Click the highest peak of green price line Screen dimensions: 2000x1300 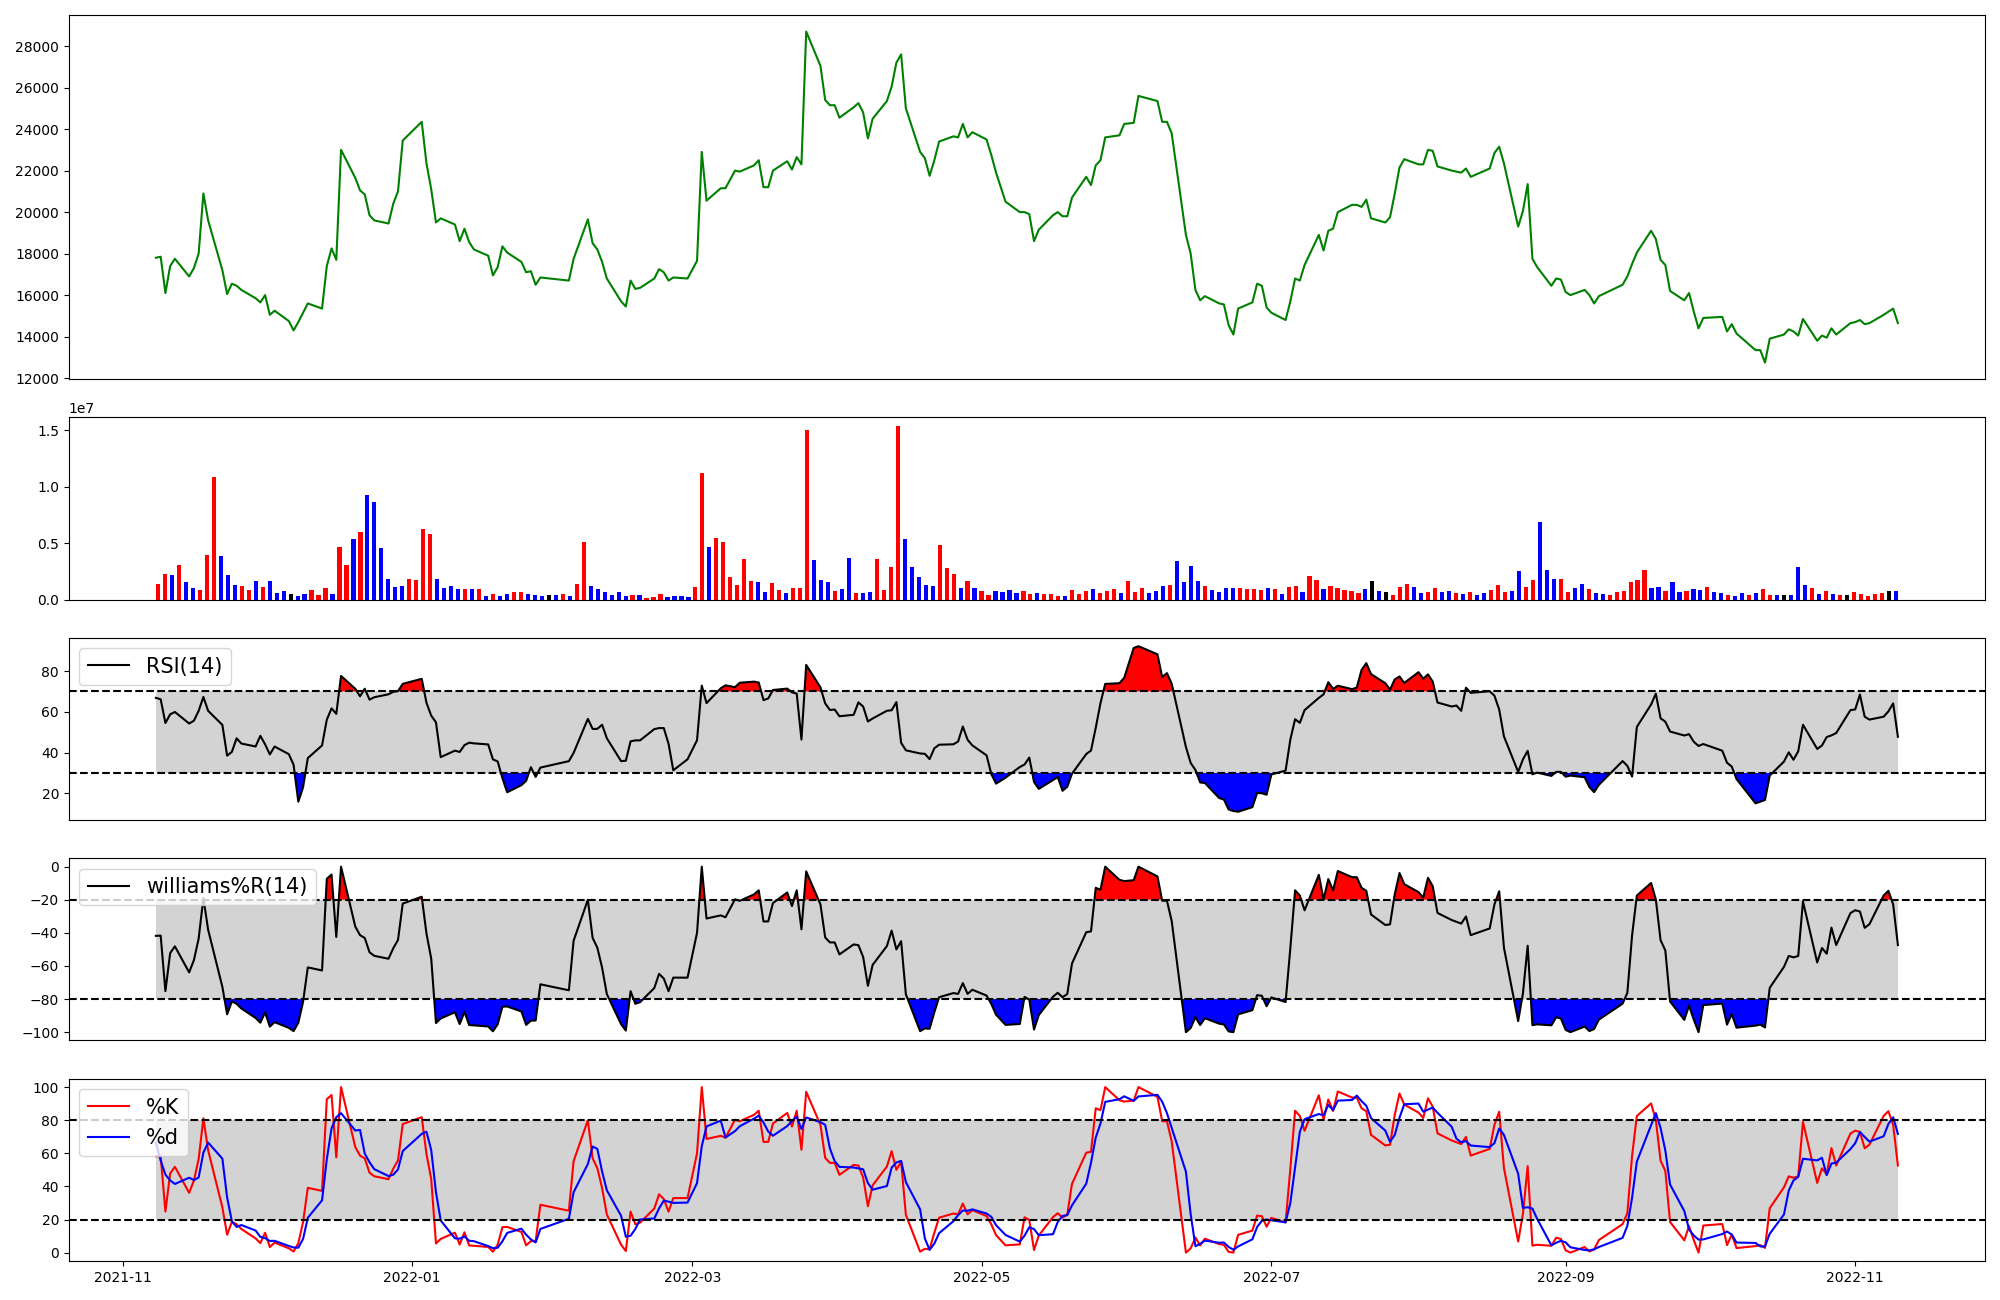click(806, 32)
